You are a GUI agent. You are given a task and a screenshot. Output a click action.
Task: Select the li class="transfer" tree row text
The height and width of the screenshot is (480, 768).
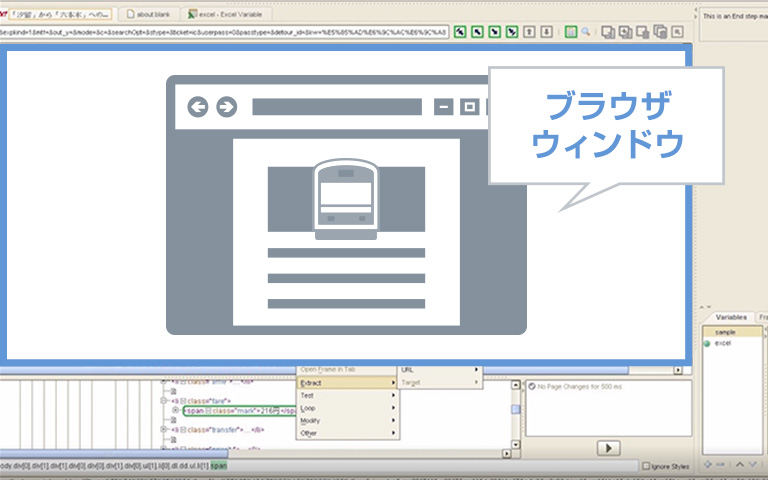(x=217, y=430)
